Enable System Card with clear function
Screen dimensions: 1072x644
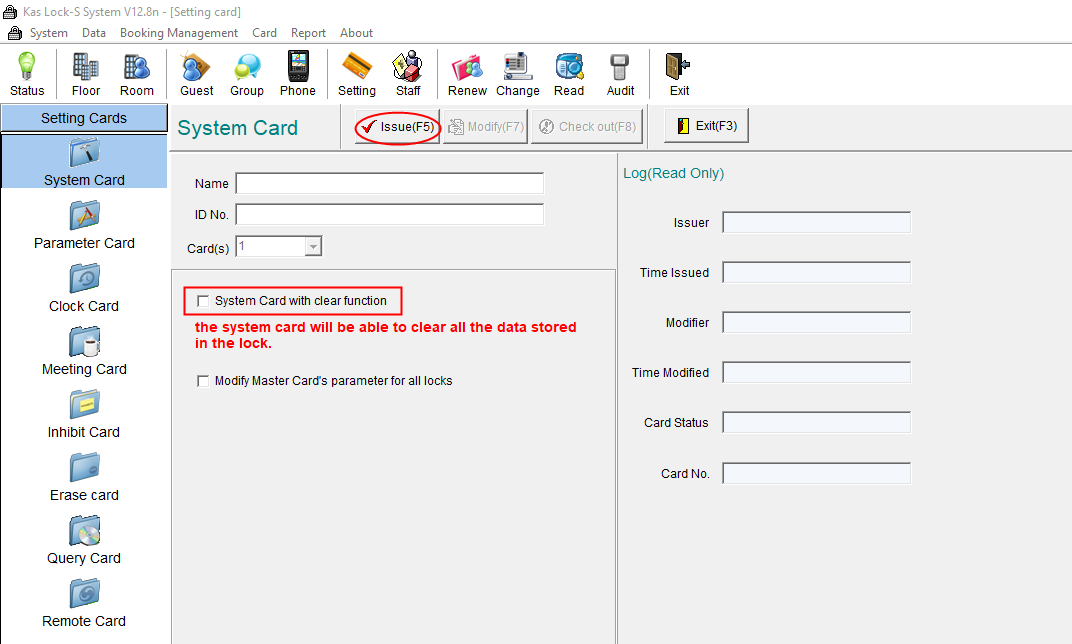click(203, 301)
